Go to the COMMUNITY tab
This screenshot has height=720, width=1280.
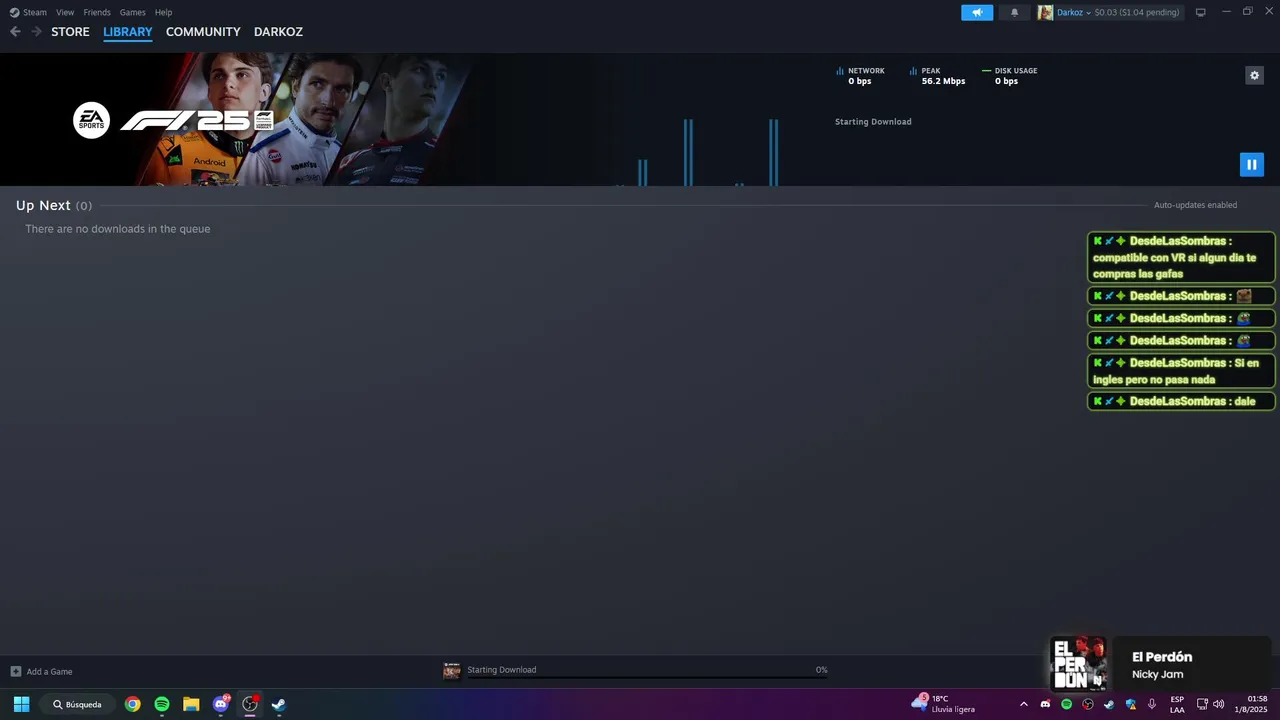tap(203, 31)
